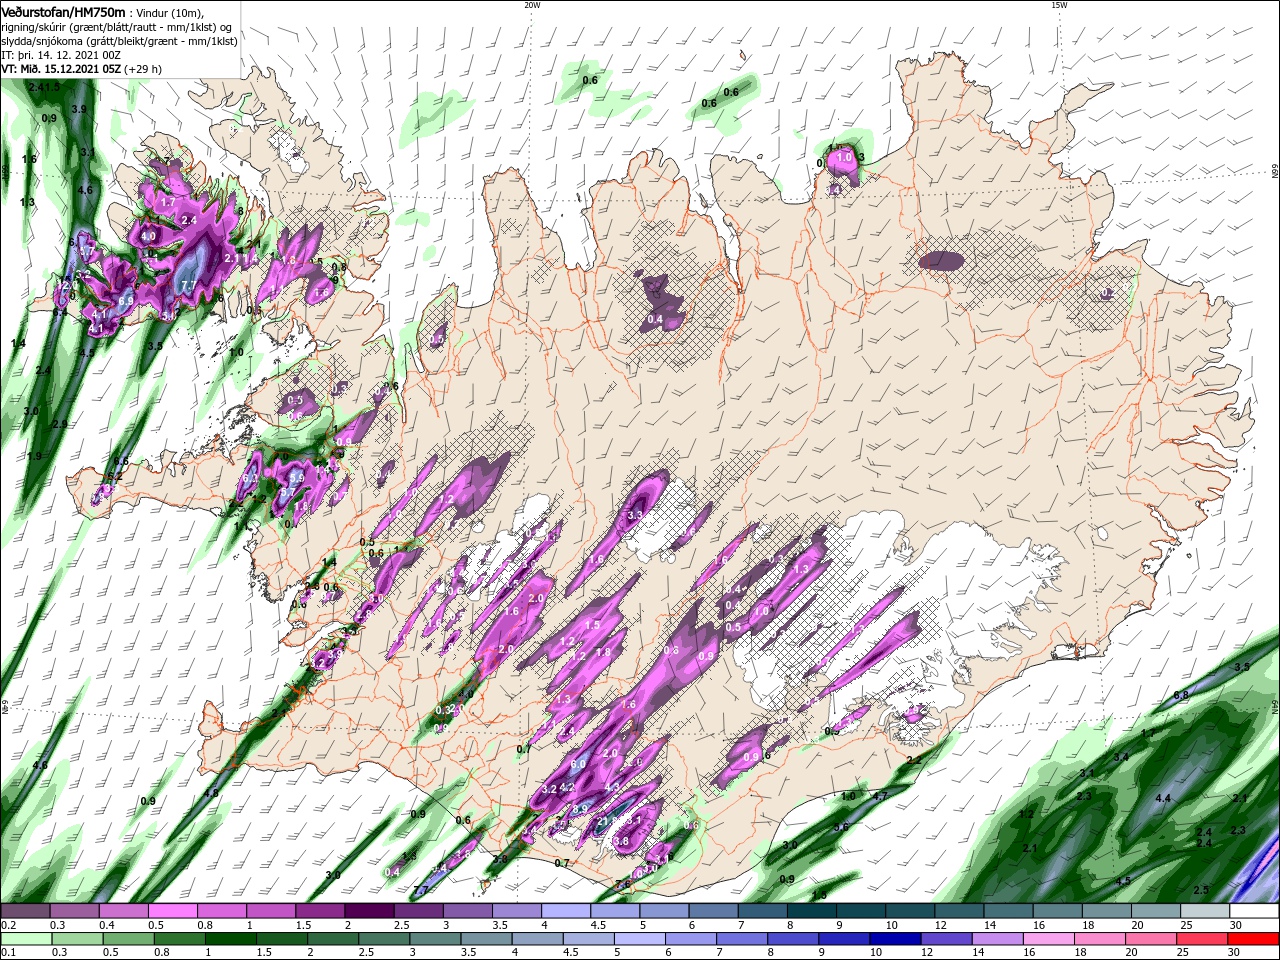This screenshot has width=1280, height=960.
Task: Pick rain-scale swatch between 0.5 and 0.8
Action: tap(128, 939)
